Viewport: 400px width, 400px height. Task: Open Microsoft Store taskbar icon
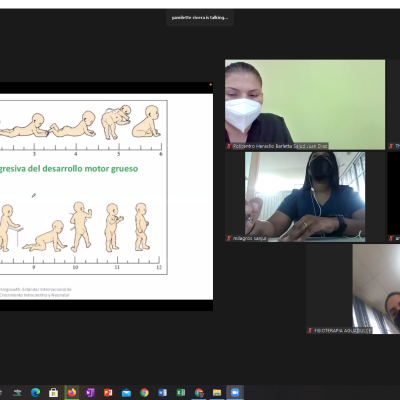[x=53, y=392]
